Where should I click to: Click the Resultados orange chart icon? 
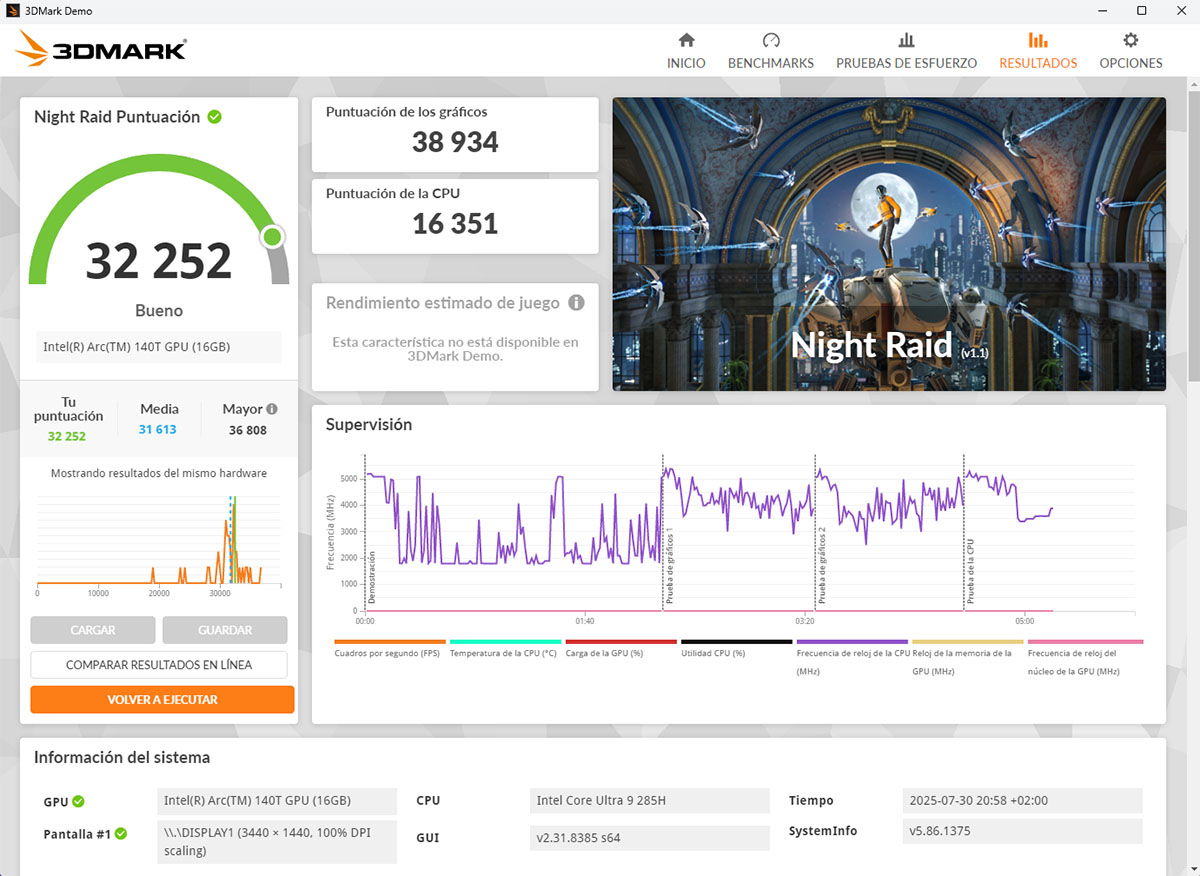click(x=1038, y=40)
